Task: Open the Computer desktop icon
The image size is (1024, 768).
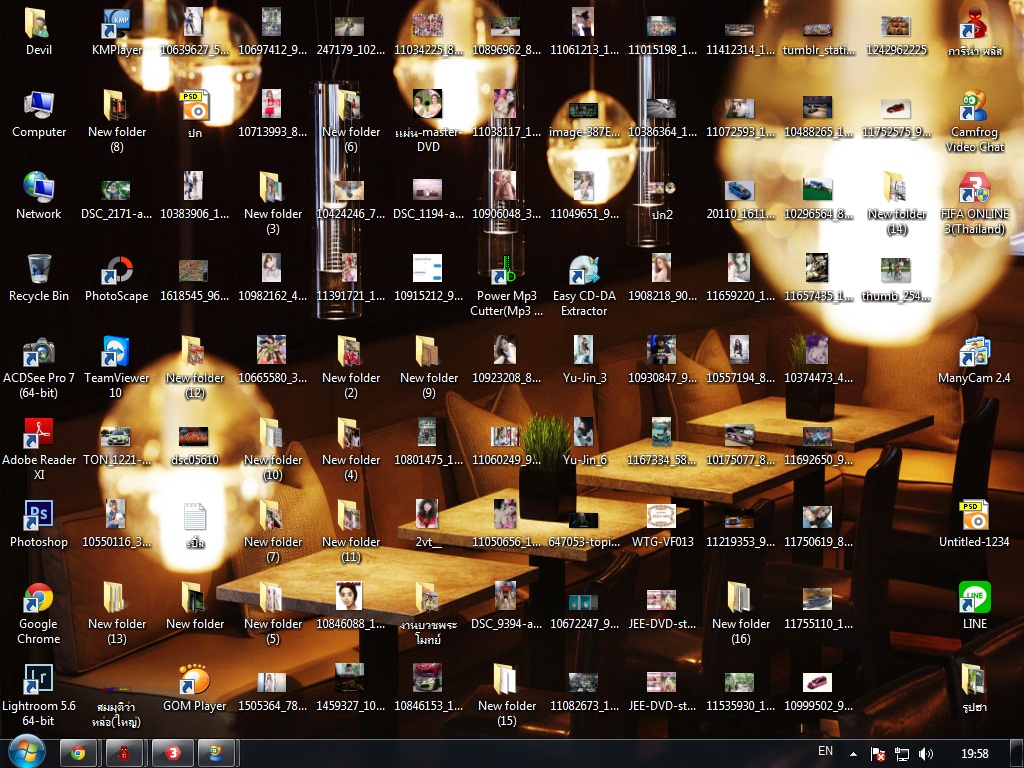Action: (39, 114)
